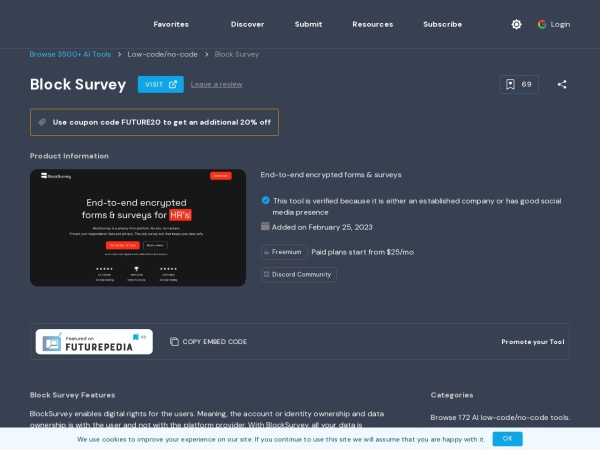Click Browse 172 AI low-code/no-code tools
This screenshot has width=600, height=450.
click(500, 417)
